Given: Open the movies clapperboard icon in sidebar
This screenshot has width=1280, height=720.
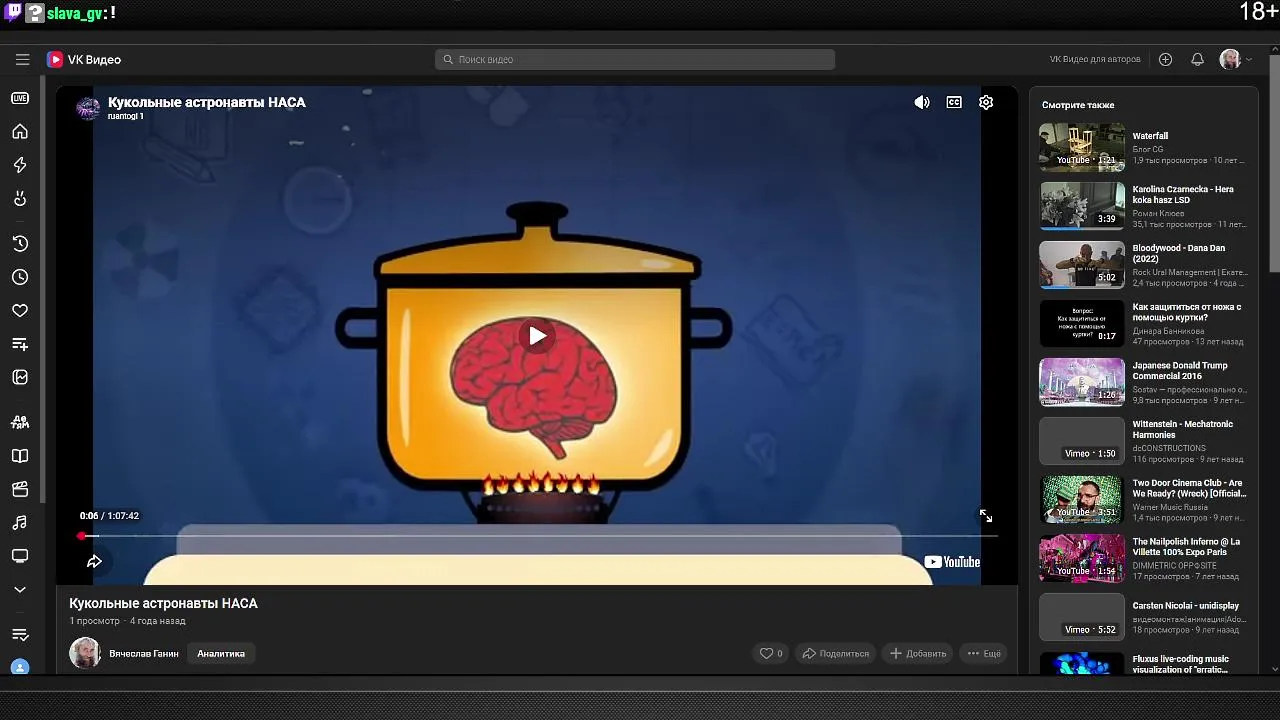Looking at the screenshot, I should [x=20, y=489].
